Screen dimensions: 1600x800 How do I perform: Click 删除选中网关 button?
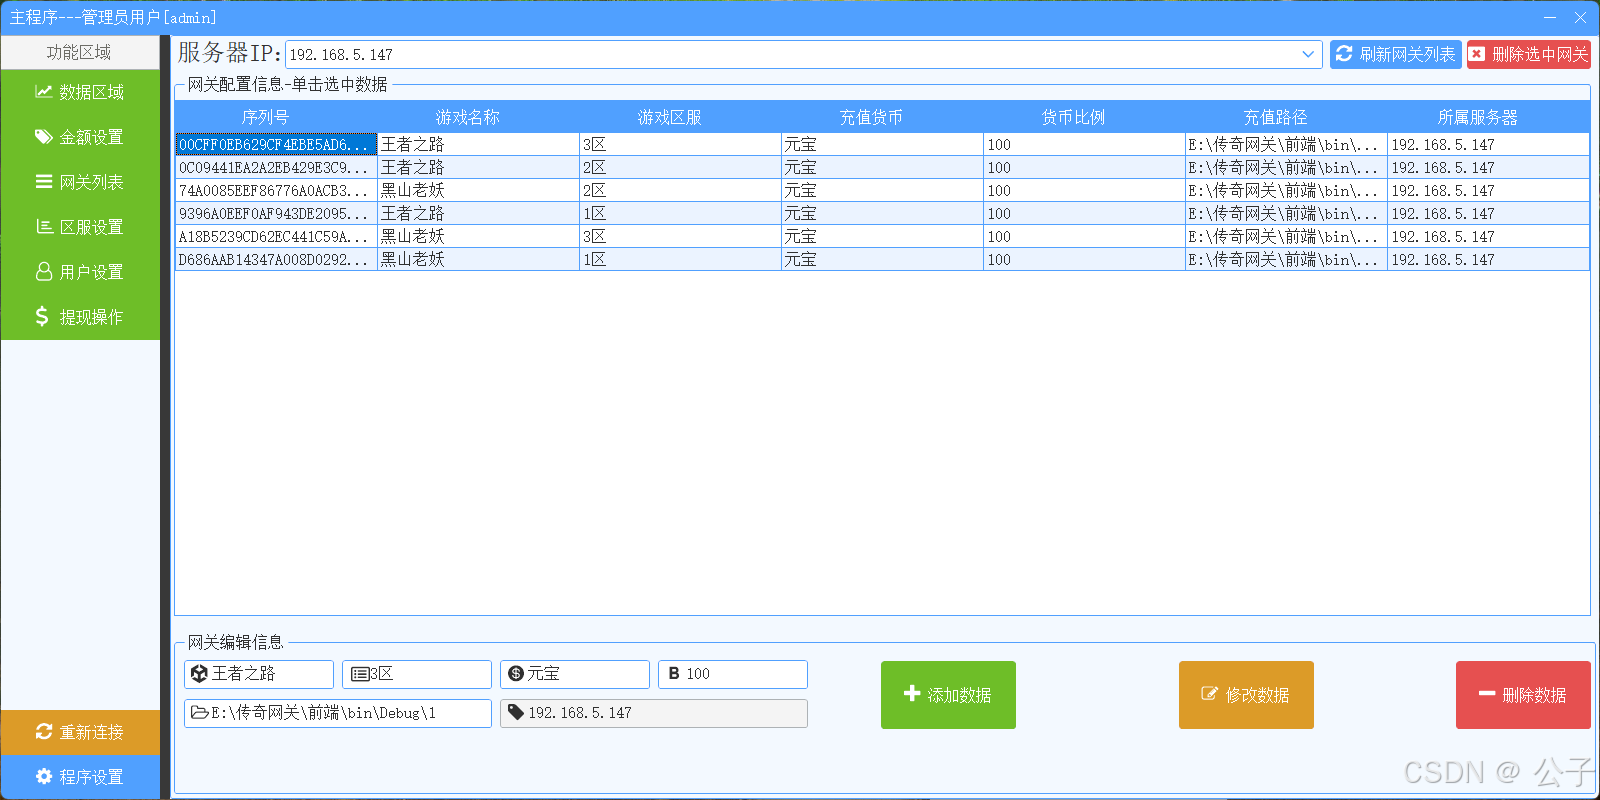(1529, 54)
